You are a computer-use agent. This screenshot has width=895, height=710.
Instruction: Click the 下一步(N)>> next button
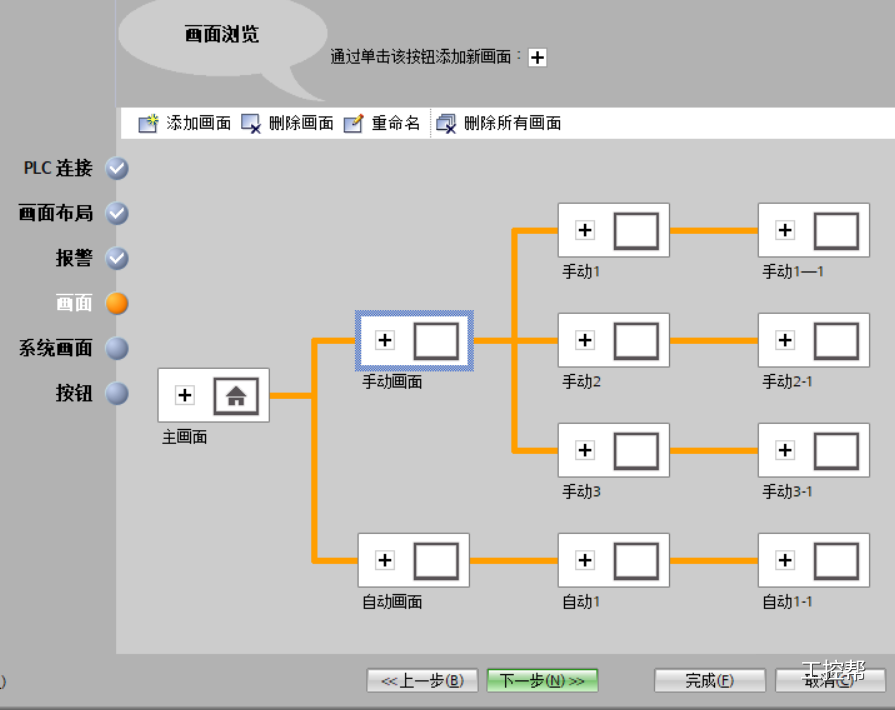click(542, 680)
